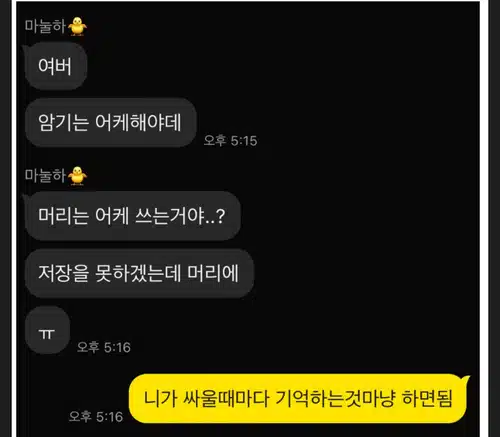
Task: Tap the yellow reply bubble 니가 싸울때마다
Action: click(298, 398)
